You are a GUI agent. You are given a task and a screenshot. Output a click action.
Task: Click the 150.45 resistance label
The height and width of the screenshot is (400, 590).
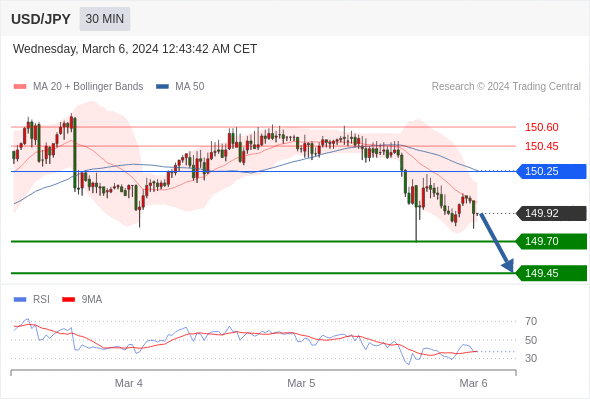pos(541,146)
